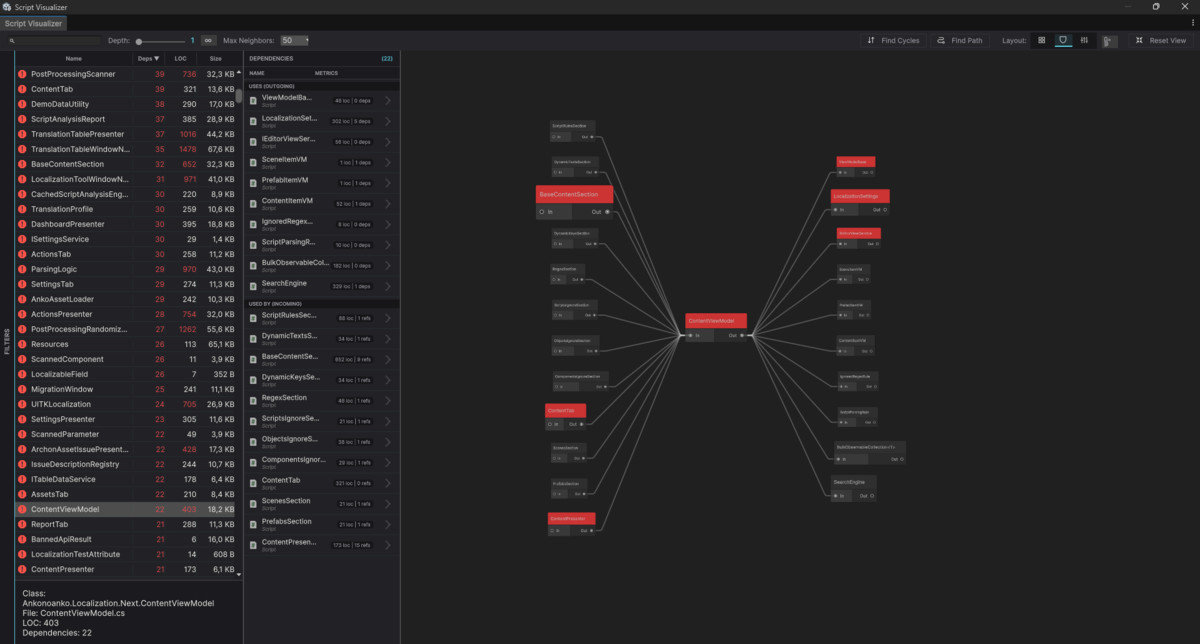Expand the chevron on DynamicKeysSe... row
1200x644 pixels.
388,379
